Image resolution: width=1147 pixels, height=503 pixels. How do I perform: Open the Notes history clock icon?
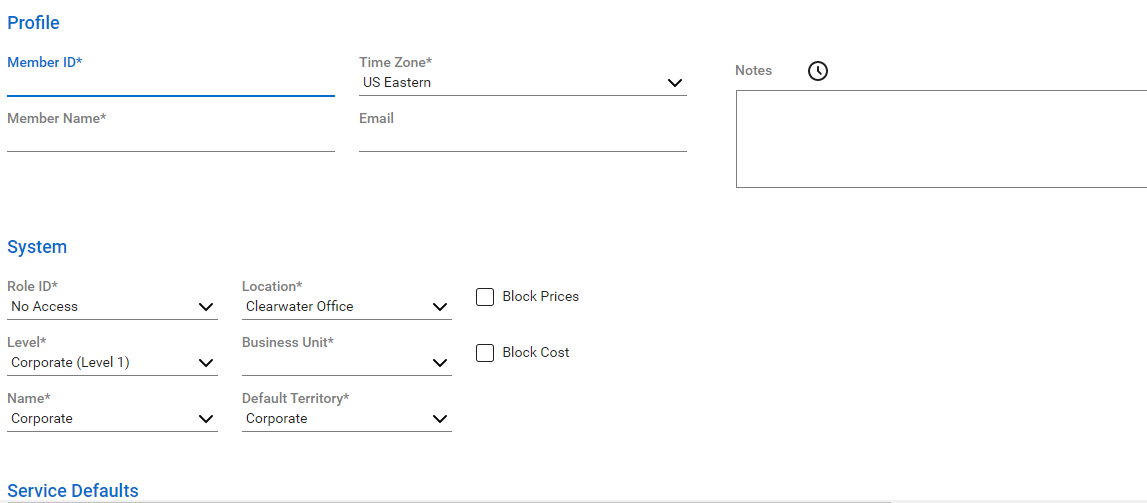point(818,71)
